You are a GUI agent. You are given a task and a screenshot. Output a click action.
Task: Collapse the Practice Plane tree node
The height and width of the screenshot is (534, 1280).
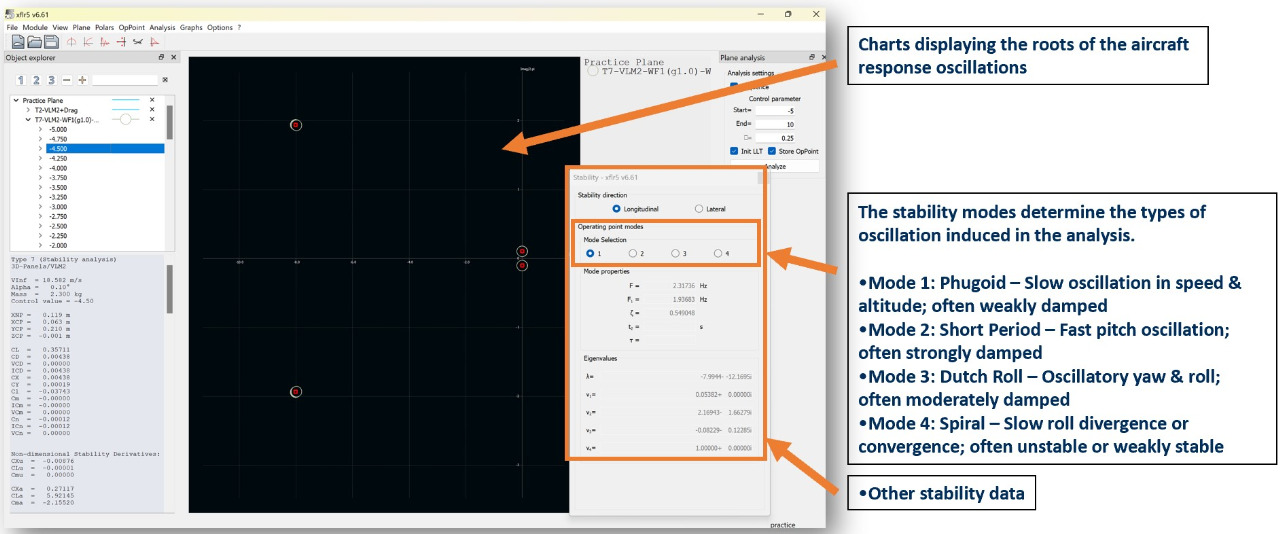(x=16, y=101)
